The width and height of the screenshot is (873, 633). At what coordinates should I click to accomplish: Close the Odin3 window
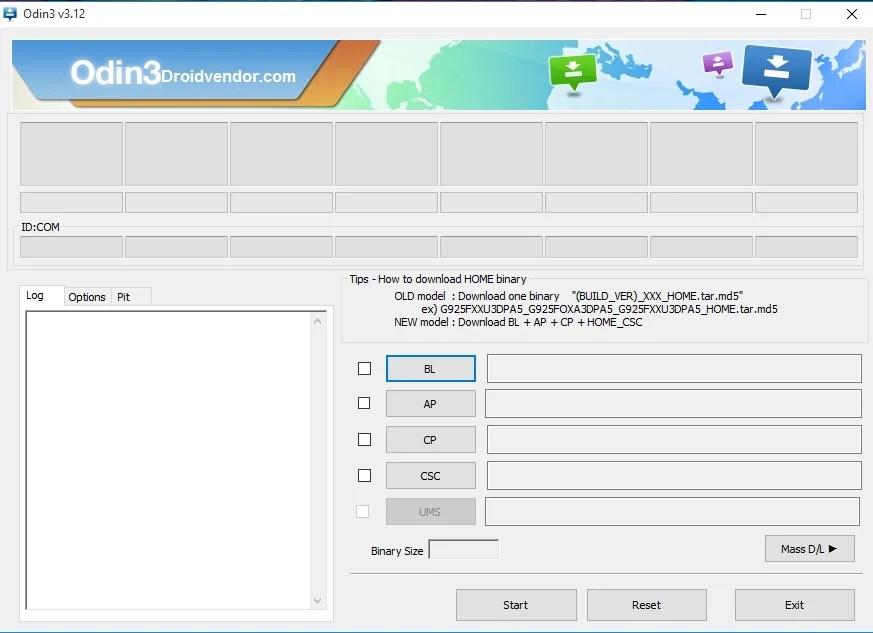852,14
